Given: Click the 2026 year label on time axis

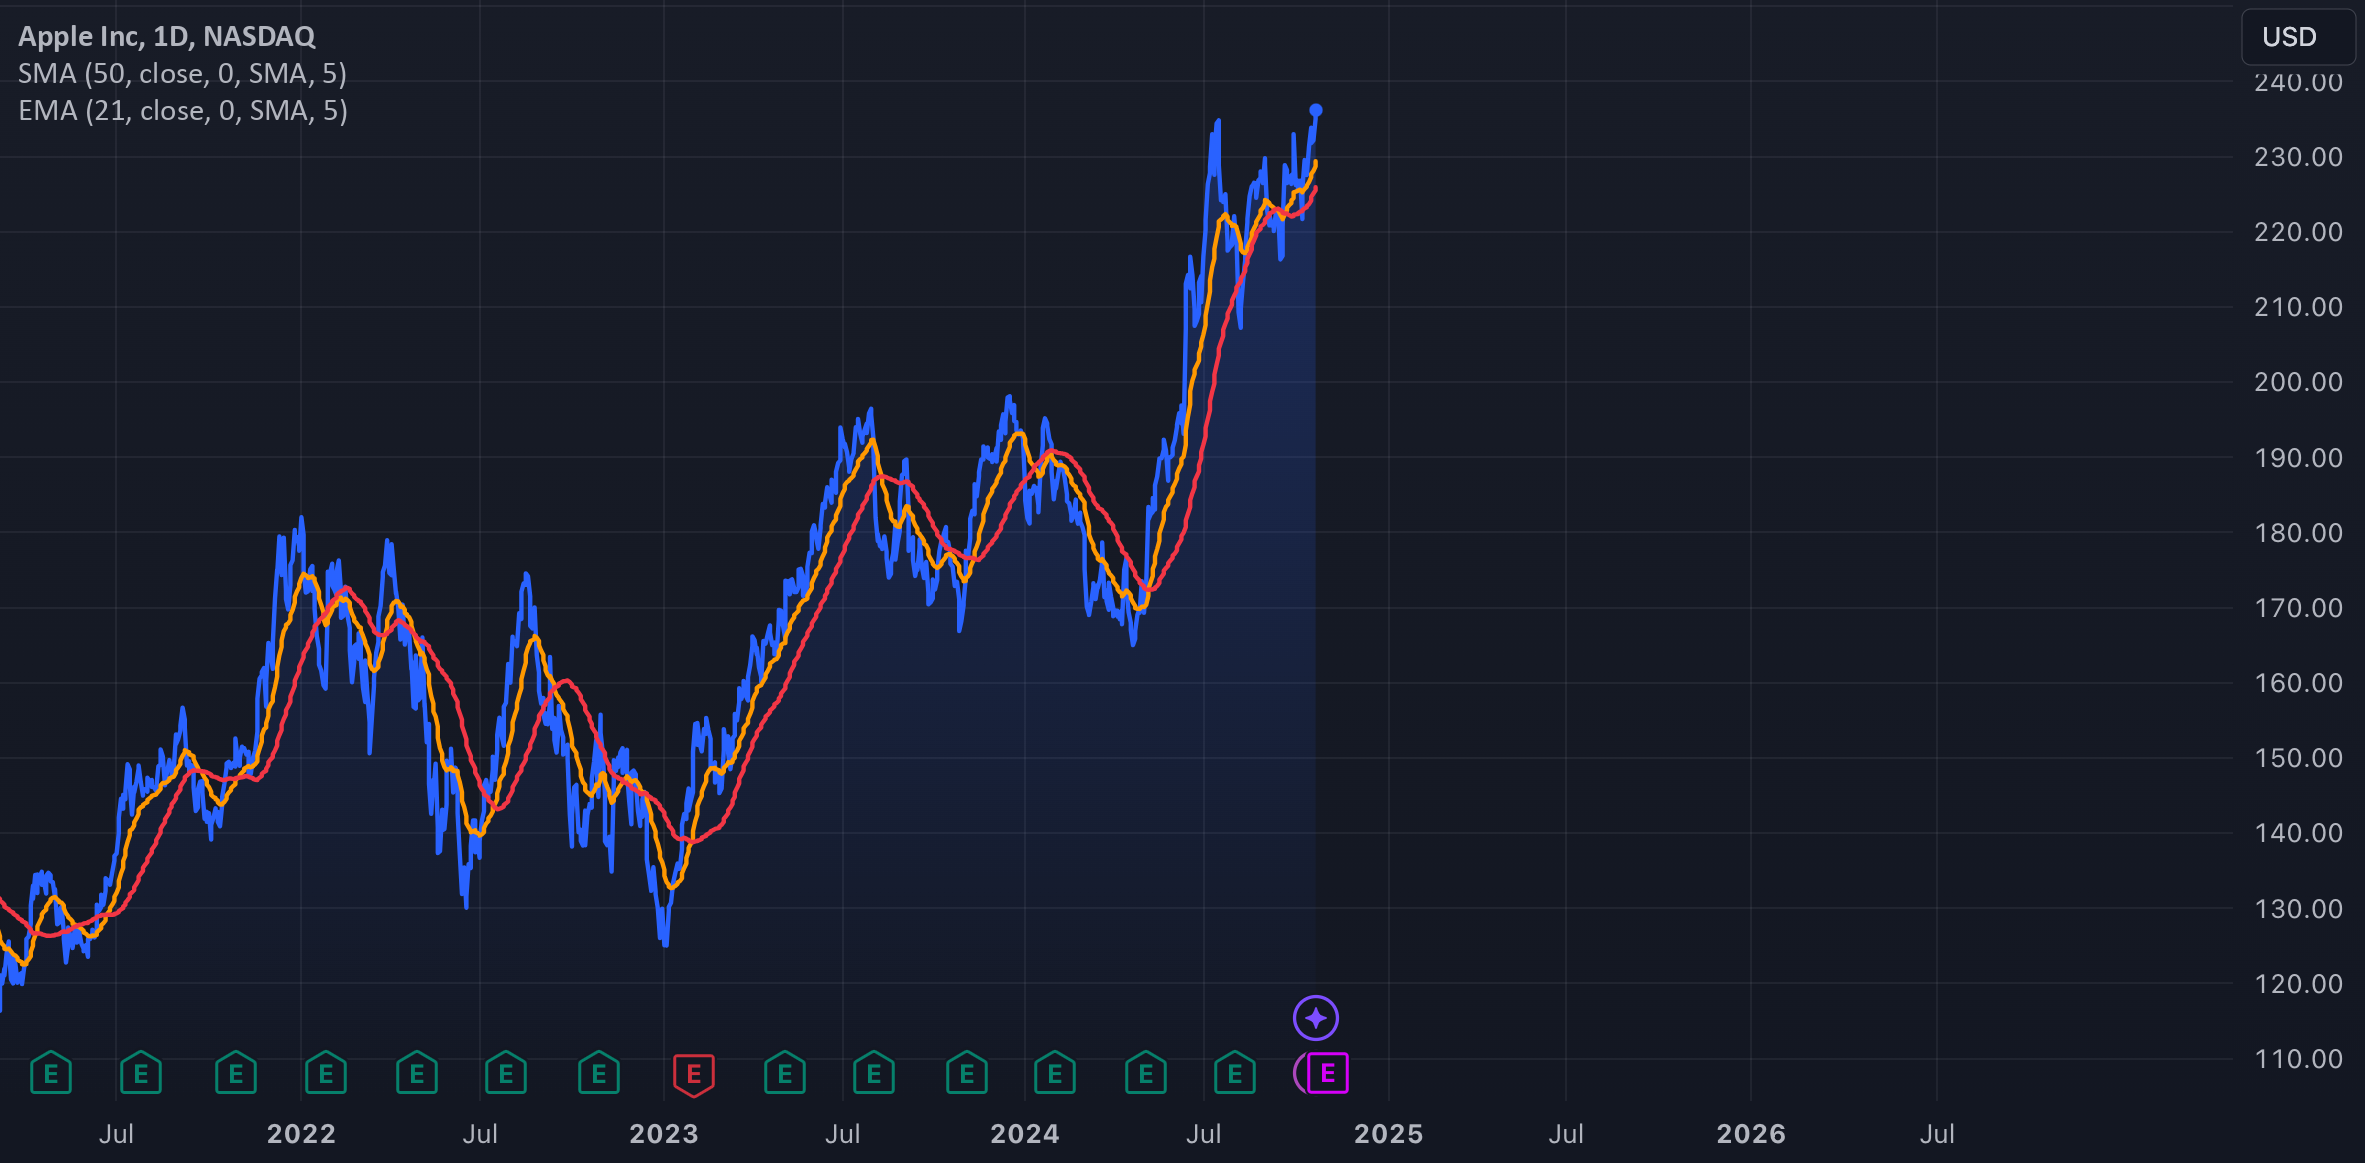Looking at the screenshot, I should pyautogui.click(x=1751, y=1134).
